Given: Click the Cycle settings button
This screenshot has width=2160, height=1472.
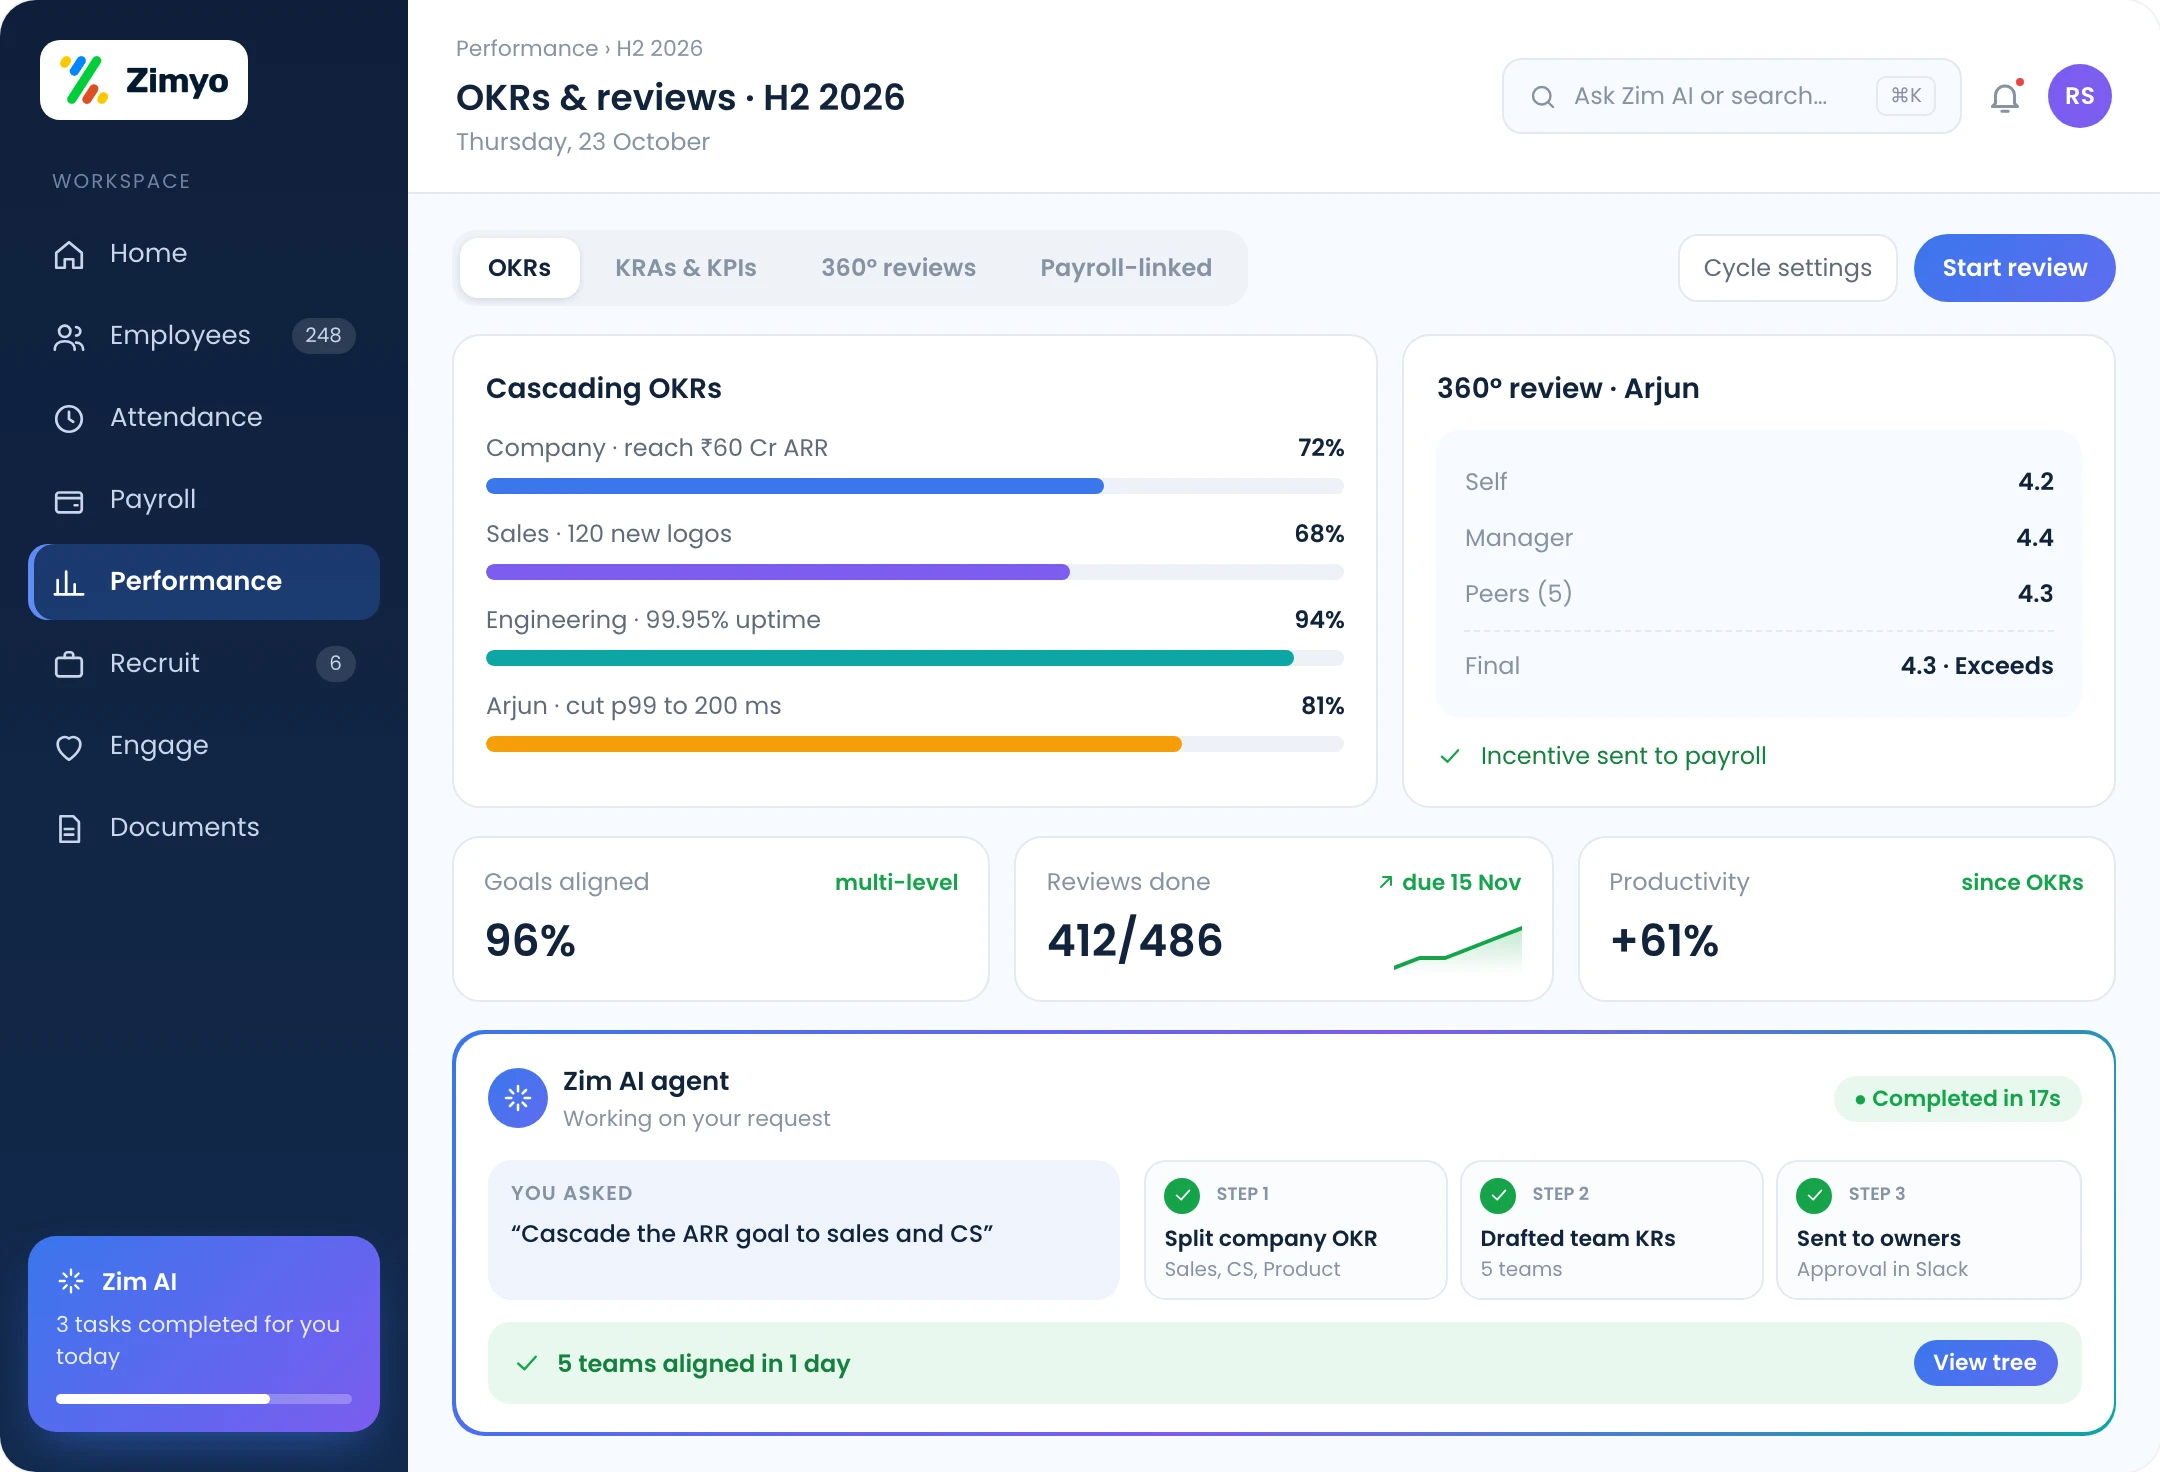Looking at the screenshot, I should 1788,268.
